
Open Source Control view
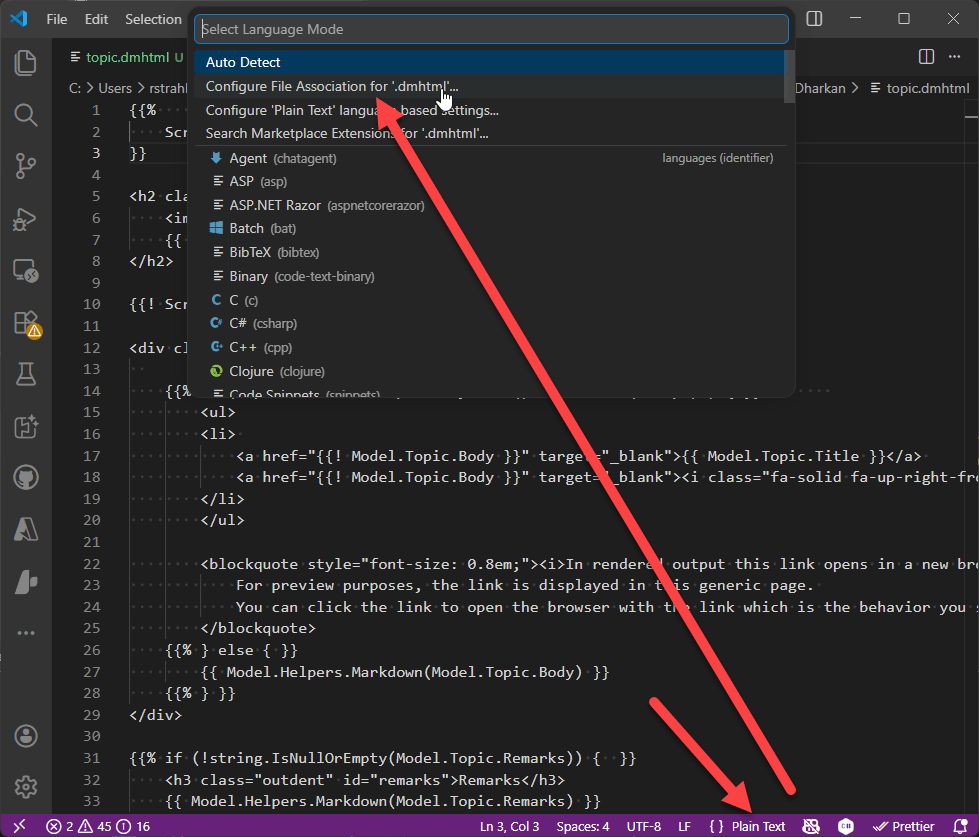pyautogui.click(x=26, y=167)
